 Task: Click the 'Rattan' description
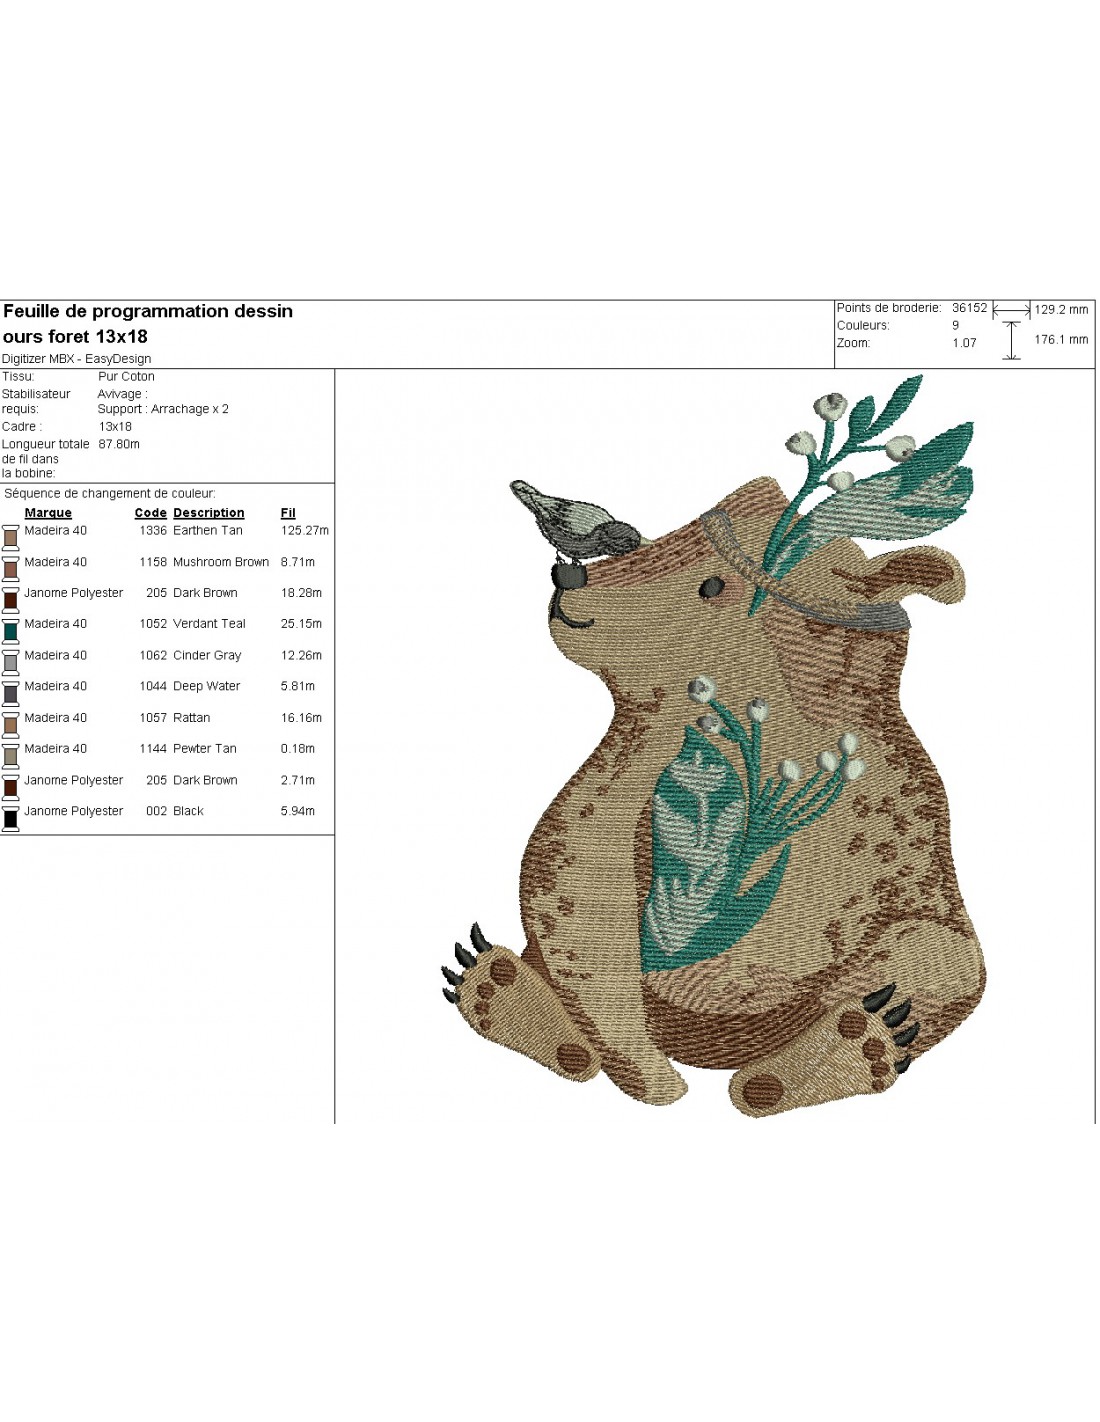click(192, 718)
